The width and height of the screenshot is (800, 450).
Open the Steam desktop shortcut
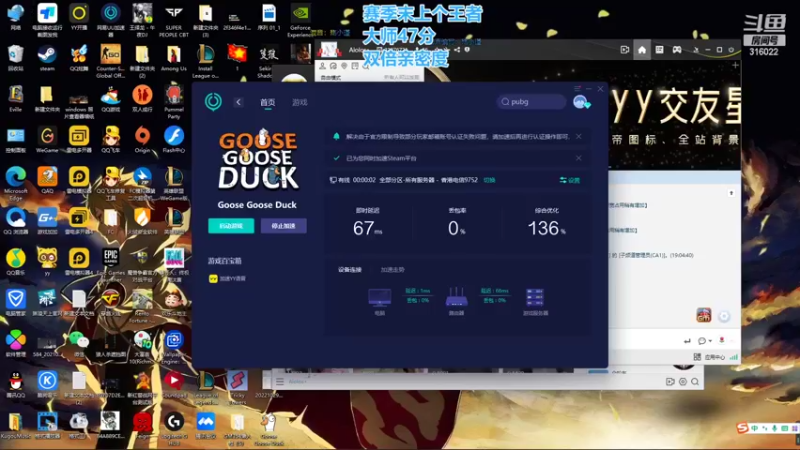pos(47,58)
